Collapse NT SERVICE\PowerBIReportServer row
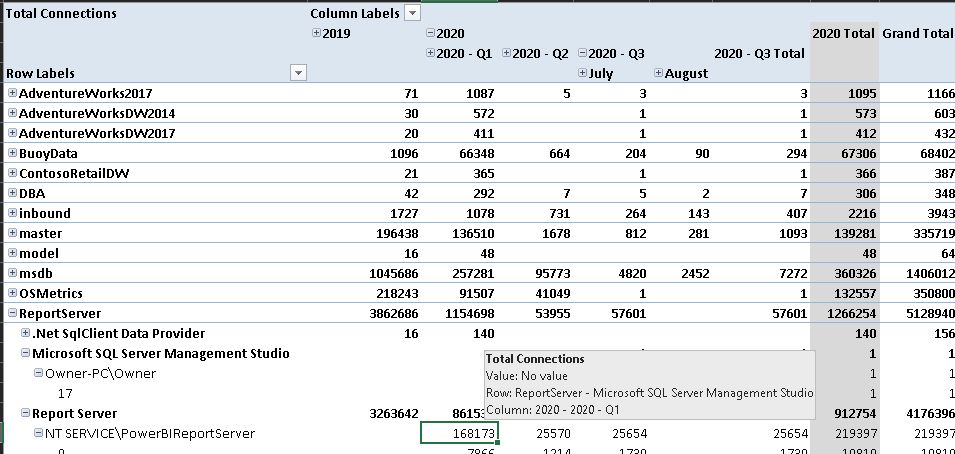This screenshot has width=955, height=454. point(38,433)
